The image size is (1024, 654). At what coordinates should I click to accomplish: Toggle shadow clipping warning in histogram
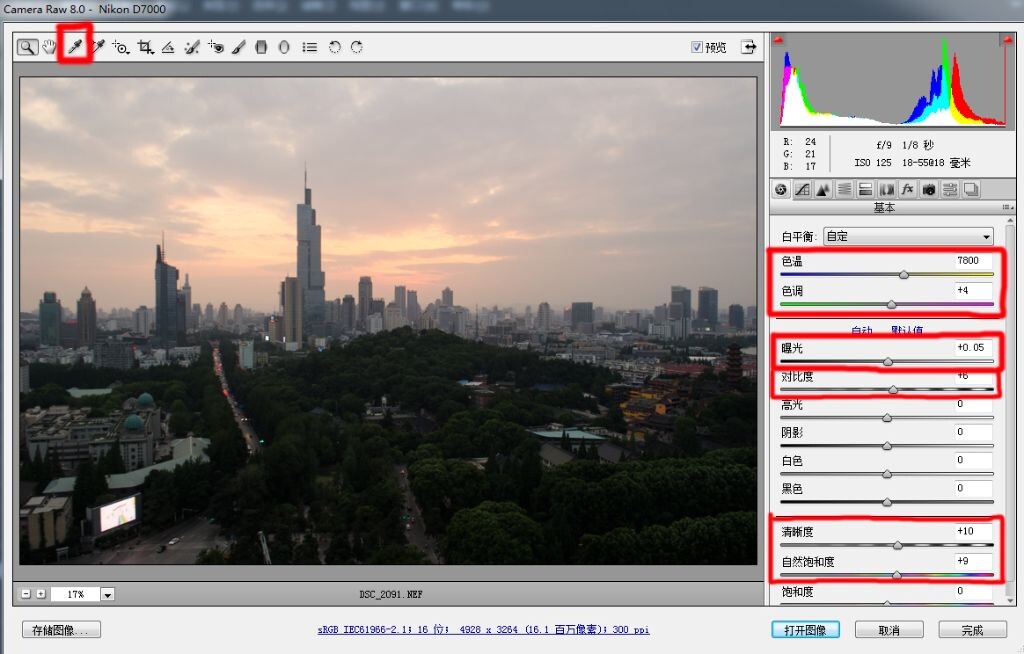click(778, 41)
